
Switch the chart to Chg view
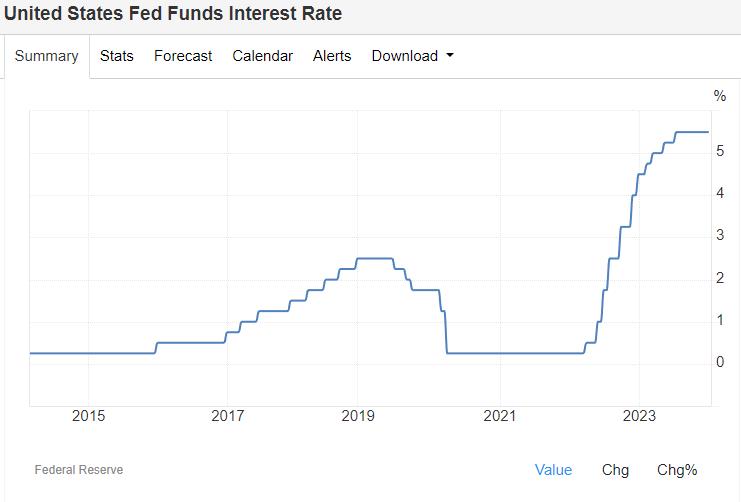(x=615, y=470)
